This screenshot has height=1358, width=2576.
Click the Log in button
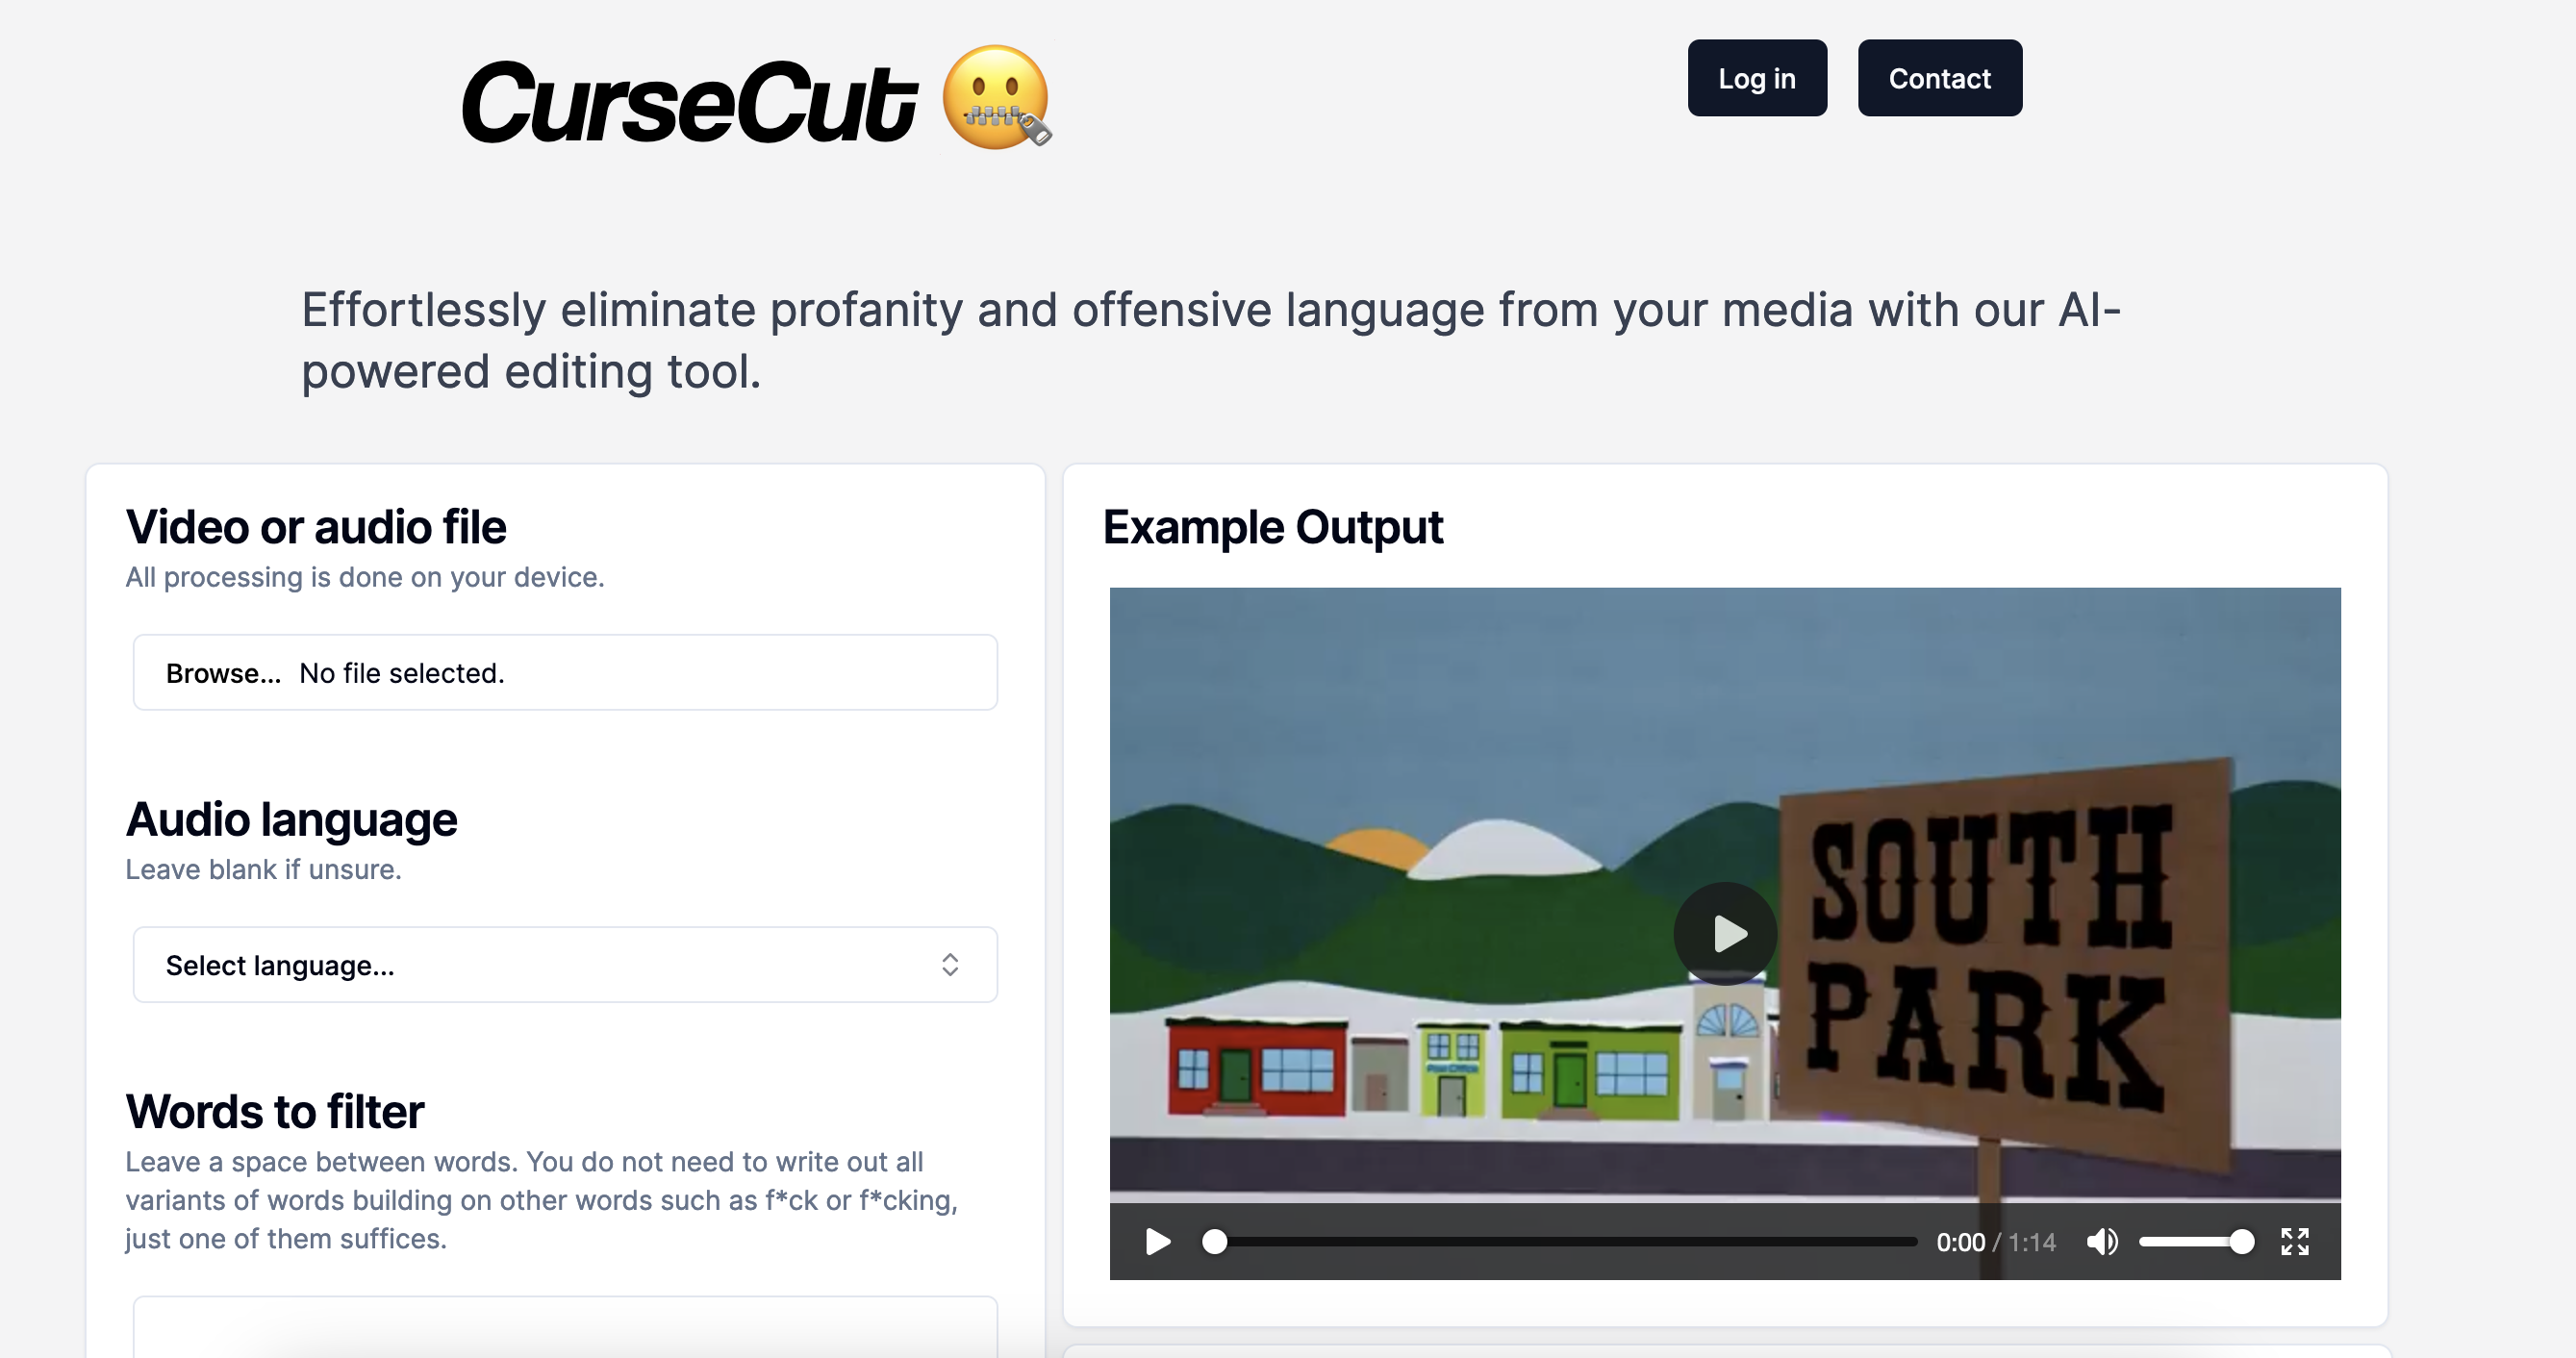tap(1757, 78)
